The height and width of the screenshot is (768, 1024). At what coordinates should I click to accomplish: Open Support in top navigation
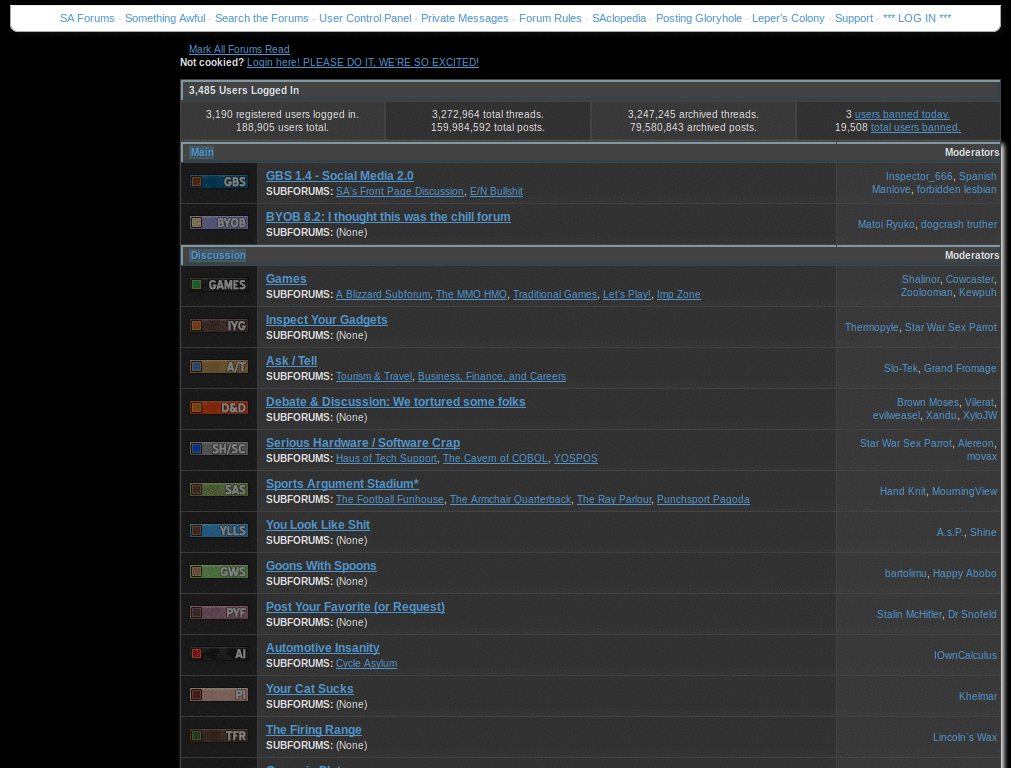click(854, 18)
